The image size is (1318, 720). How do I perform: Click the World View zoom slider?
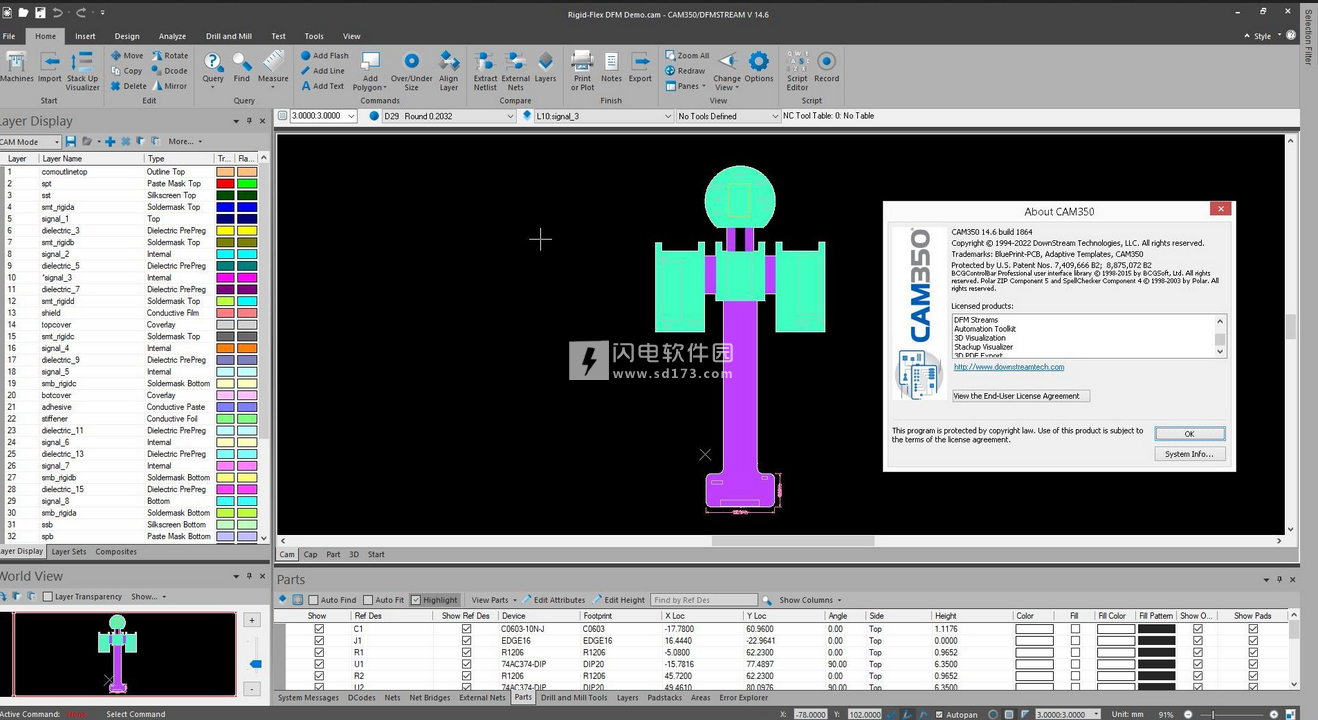(255, 664)
